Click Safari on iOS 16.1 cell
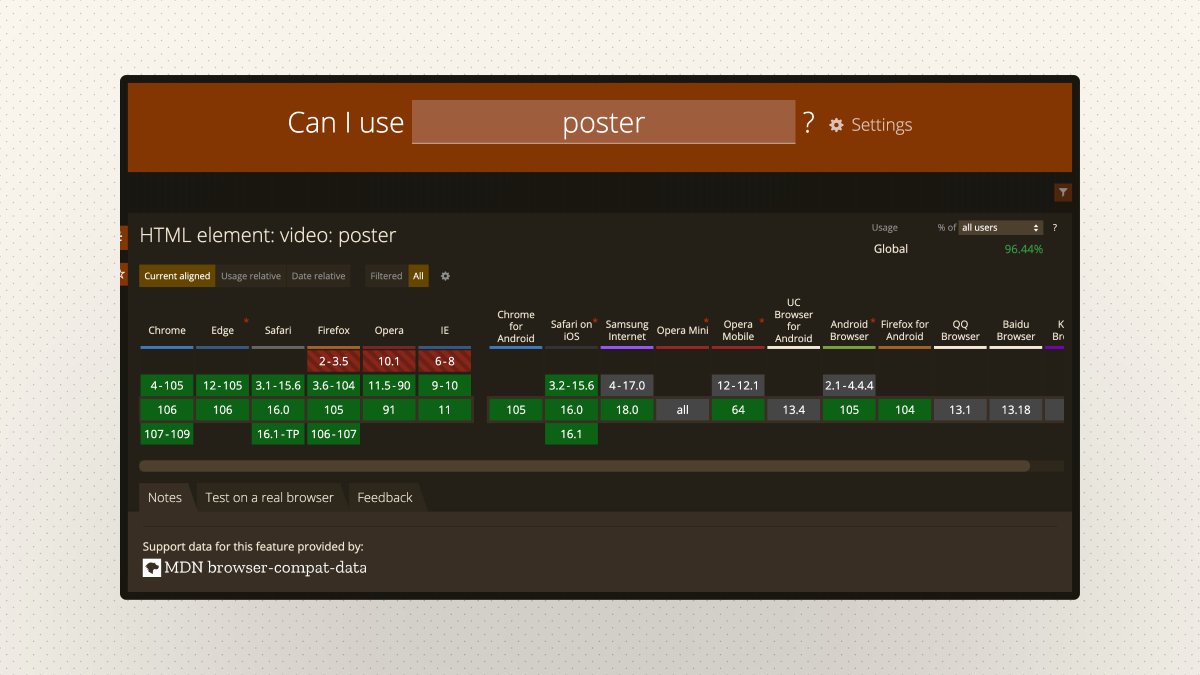Viewport: 1200px width, 675px height. point(571,434)
